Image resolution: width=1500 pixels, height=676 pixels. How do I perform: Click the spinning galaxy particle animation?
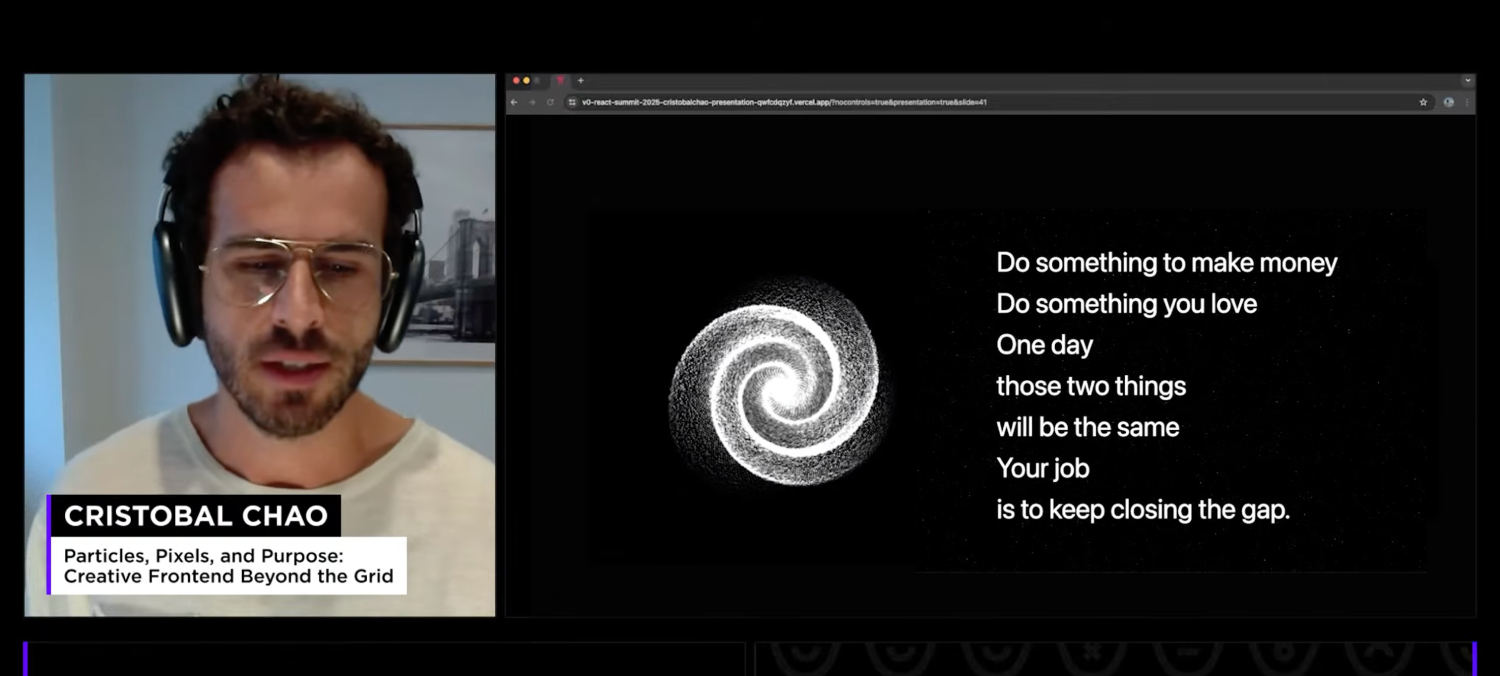(774, 383)
